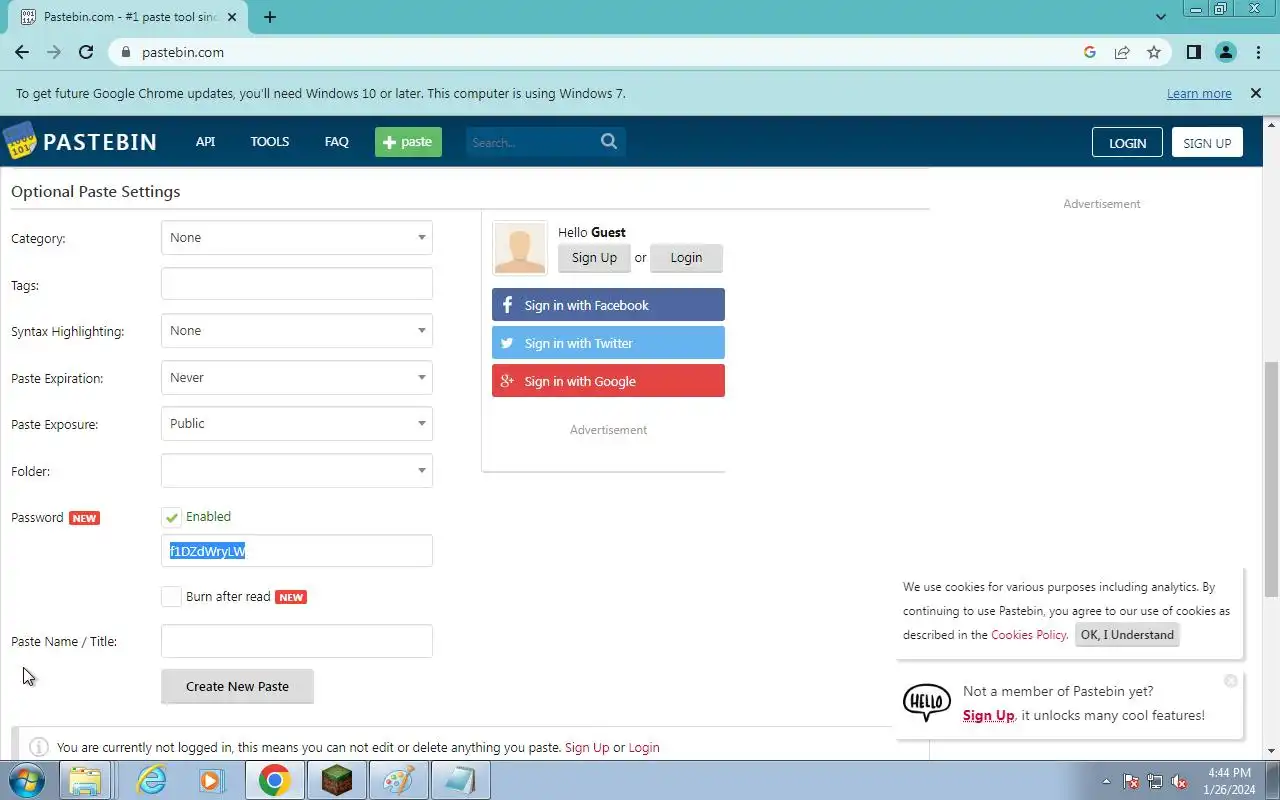Launch Internet Explorer from taskbar
The height and width of the screenshot is (800, 1280).
pos(152,780)
